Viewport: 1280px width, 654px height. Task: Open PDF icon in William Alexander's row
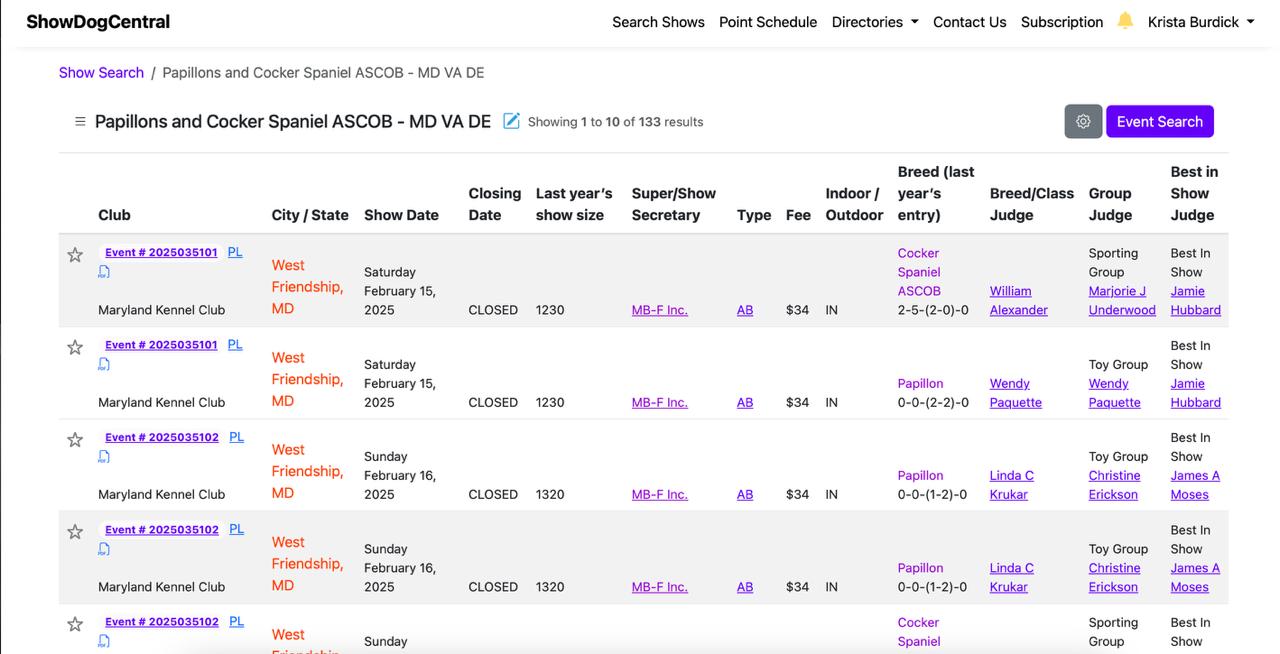[x=104, y=272]
